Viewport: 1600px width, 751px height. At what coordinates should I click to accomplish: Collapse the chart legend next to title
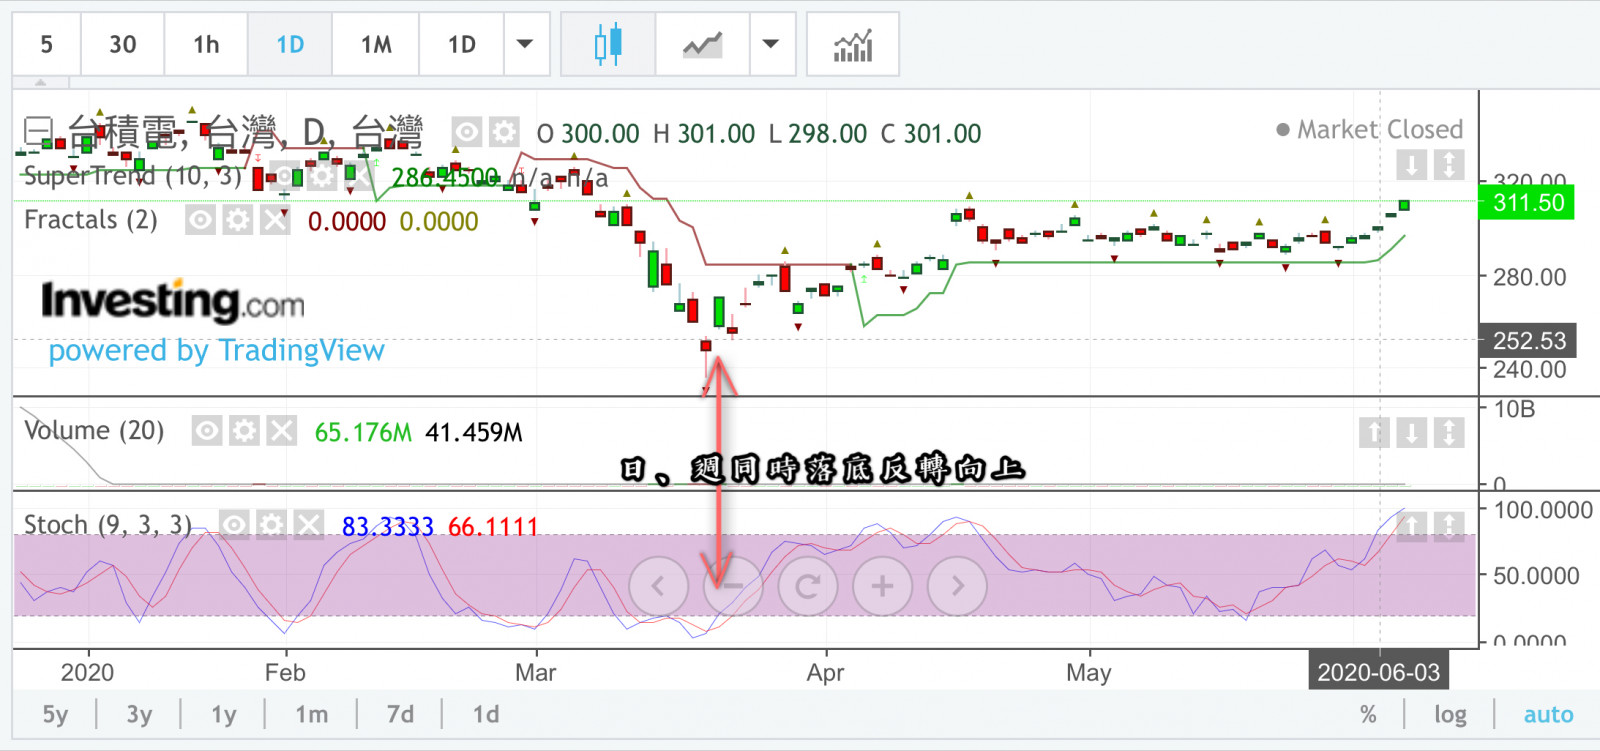click(37, 131)
